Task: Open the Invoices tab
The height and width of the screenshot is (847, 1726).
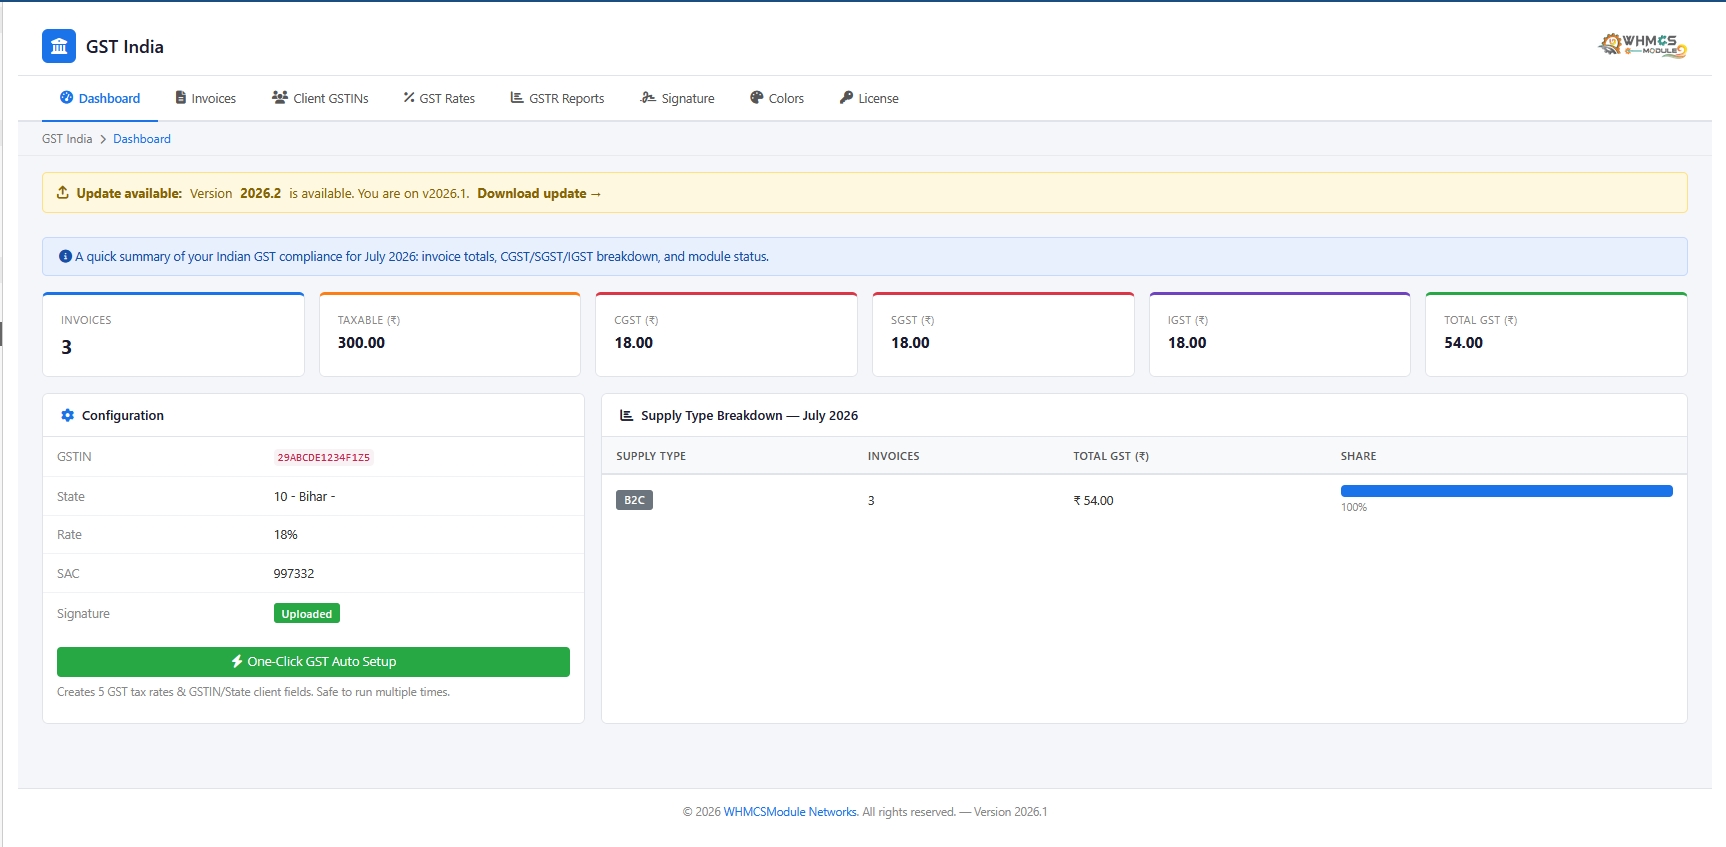Action: (205, 98)
